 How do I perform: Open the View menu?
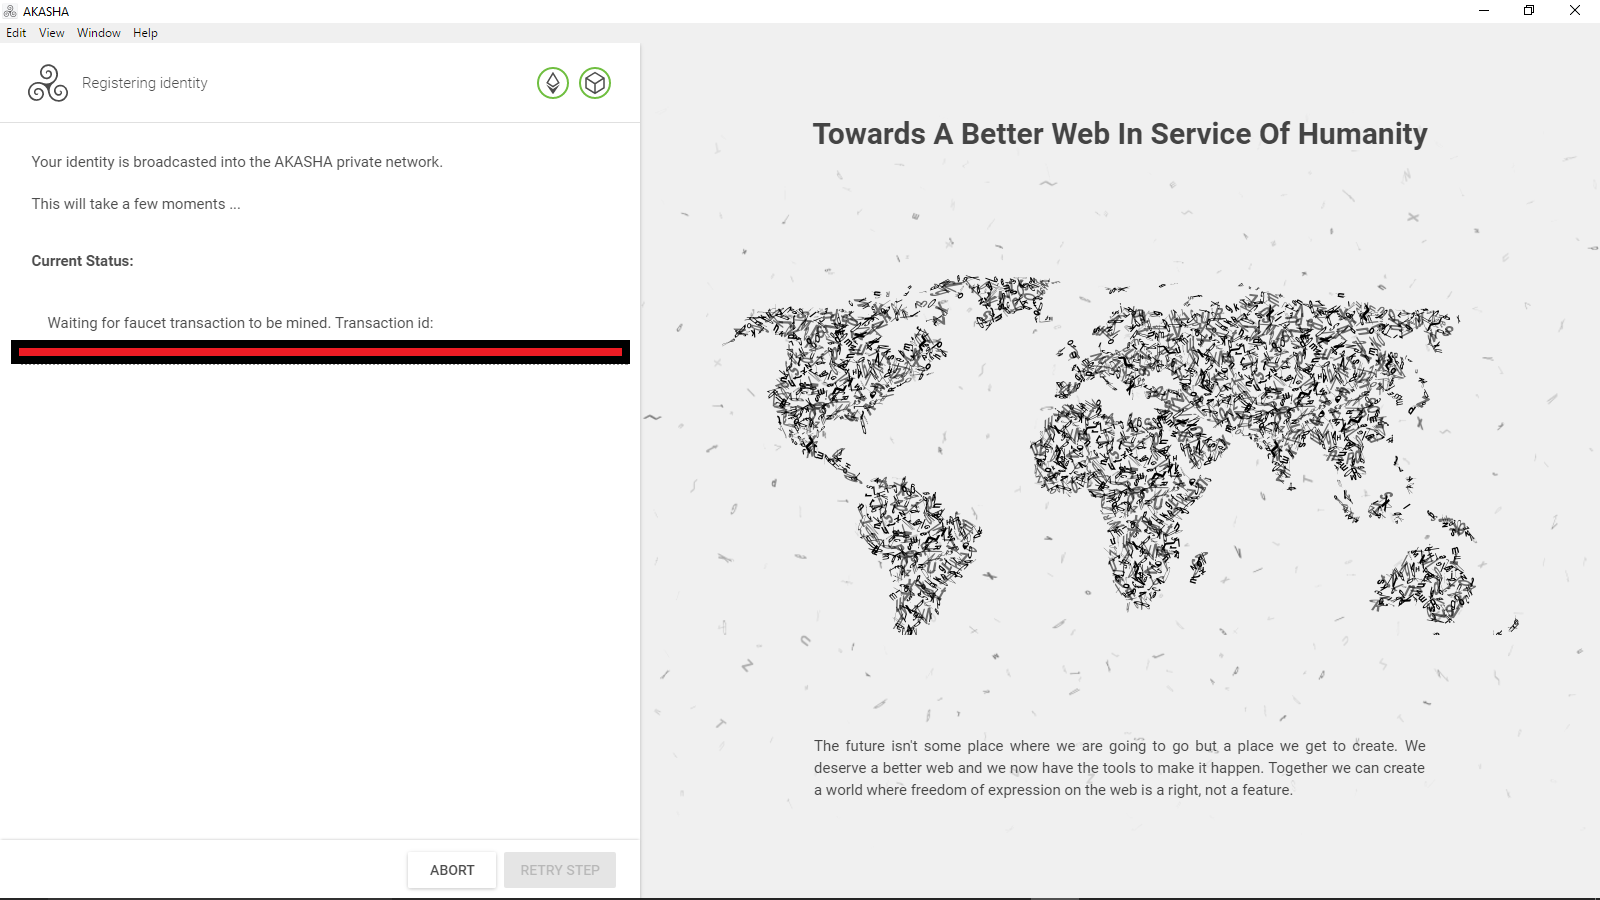point(51,33)
